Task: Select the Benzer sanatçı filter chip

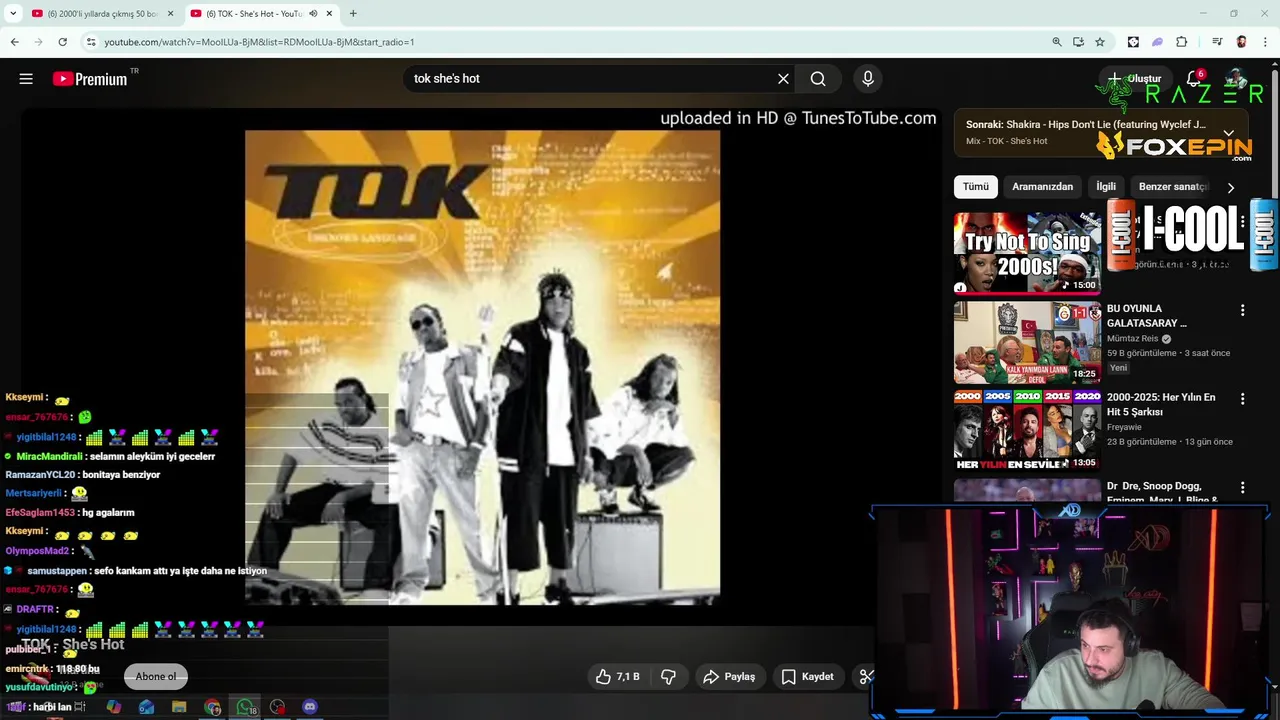Action: 1173,187
